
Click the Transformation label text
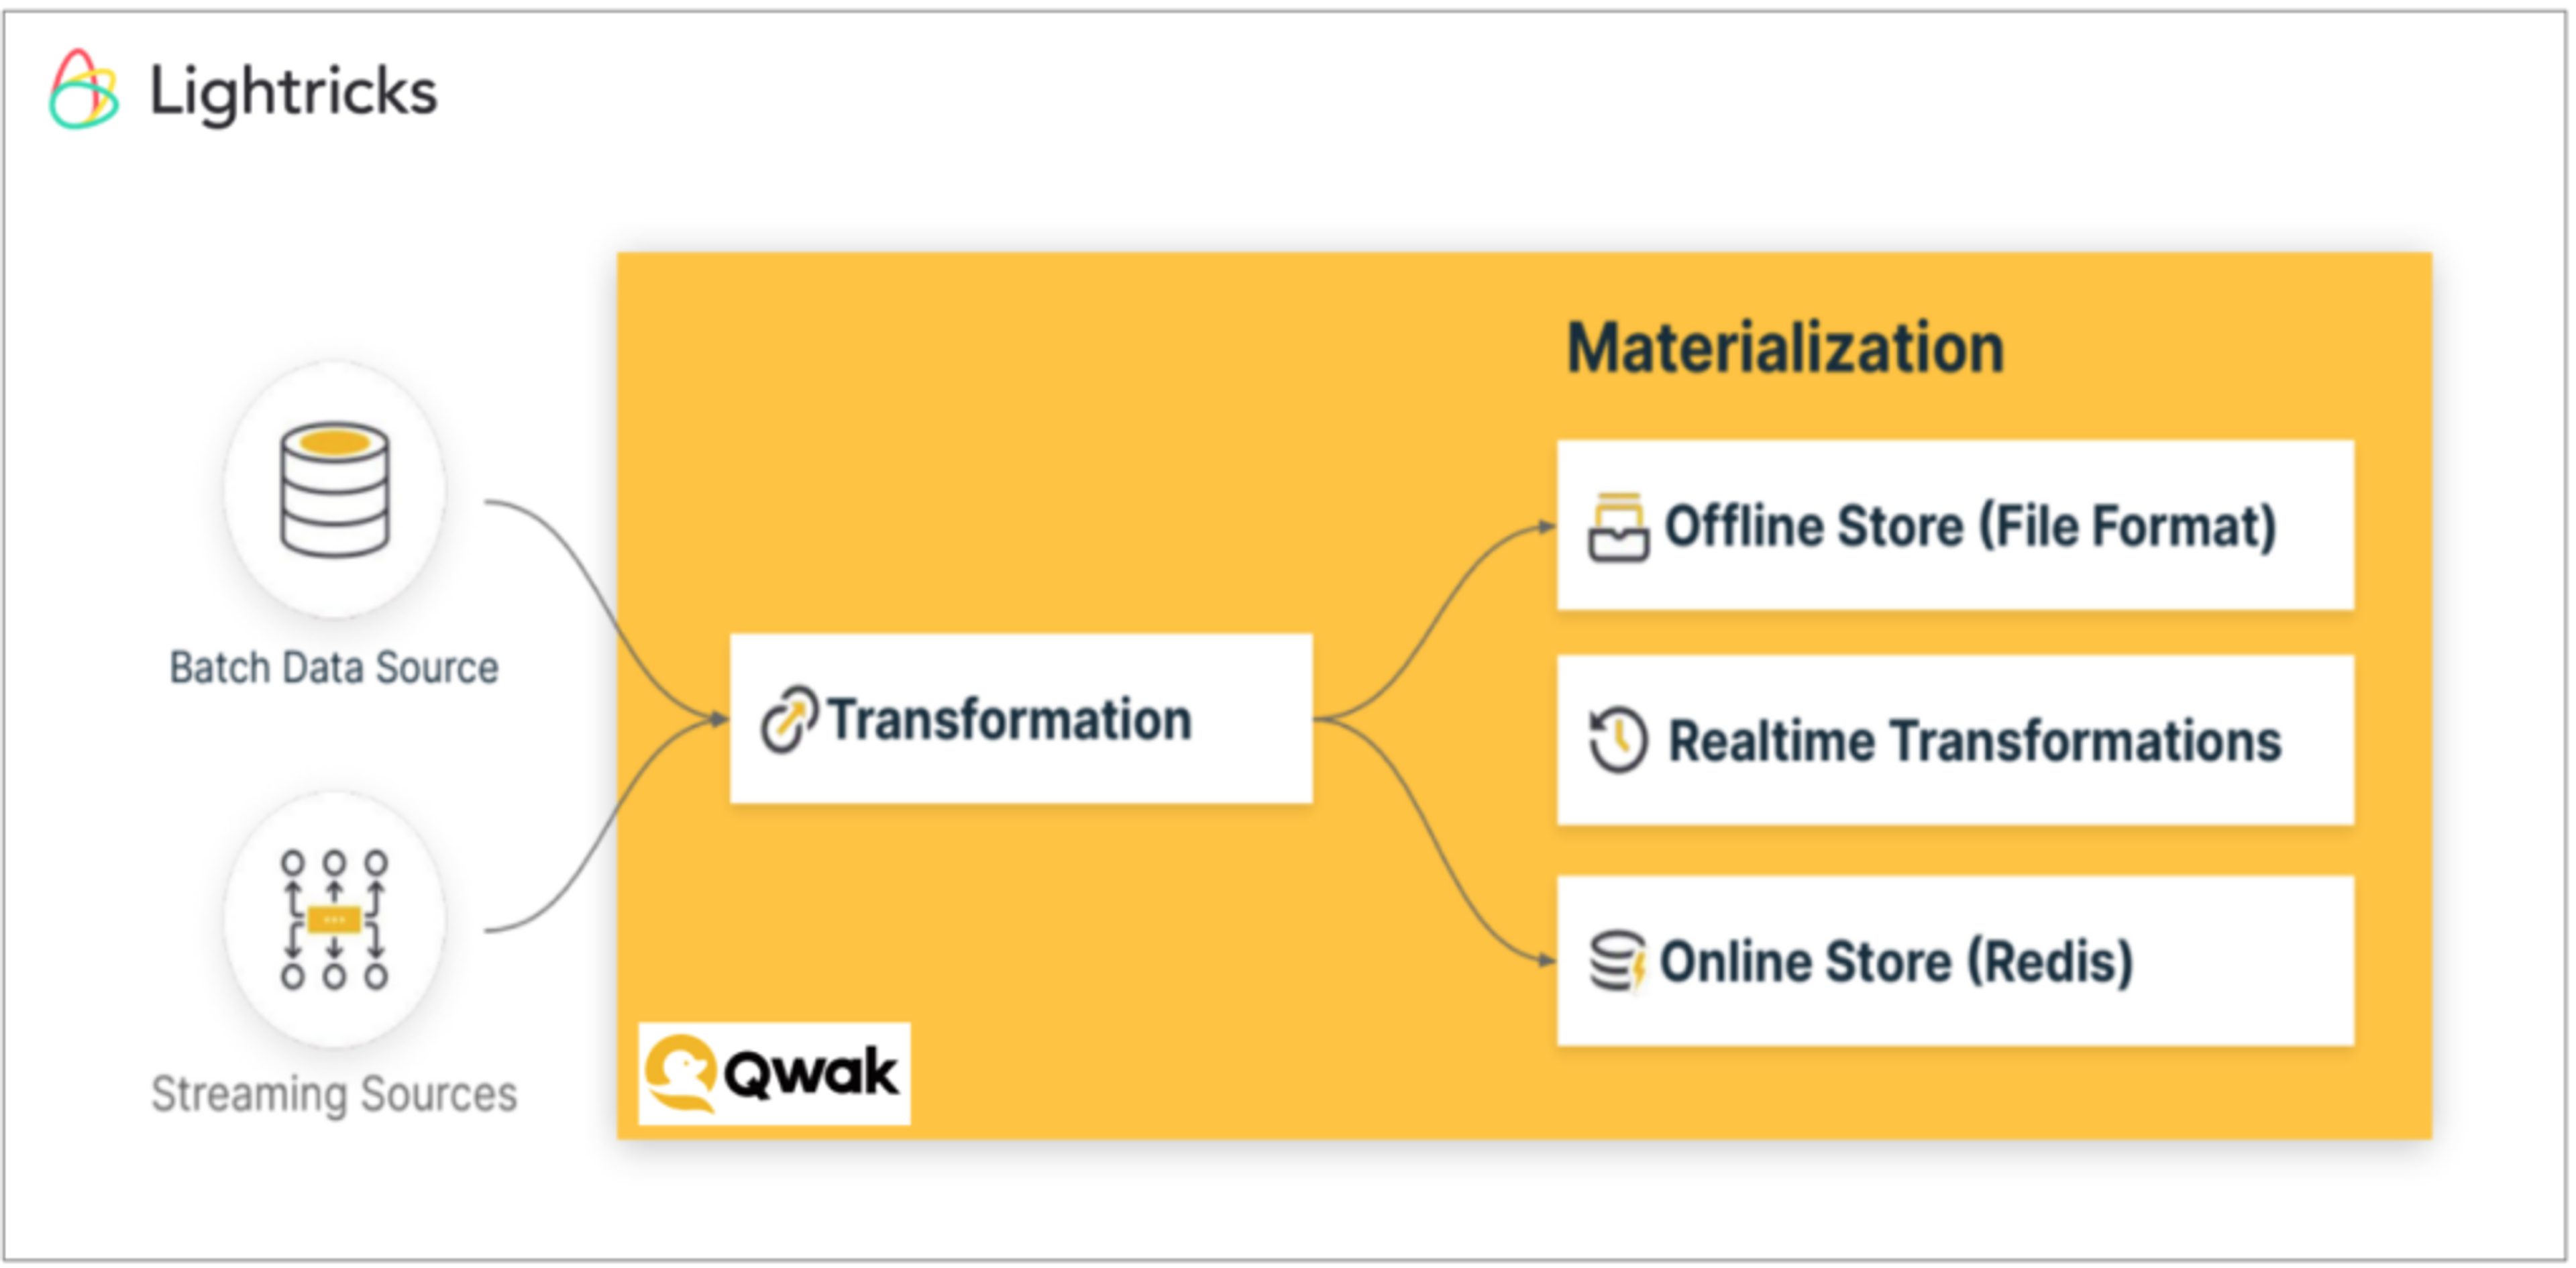pyautogui.click(x=1010, y=720)
